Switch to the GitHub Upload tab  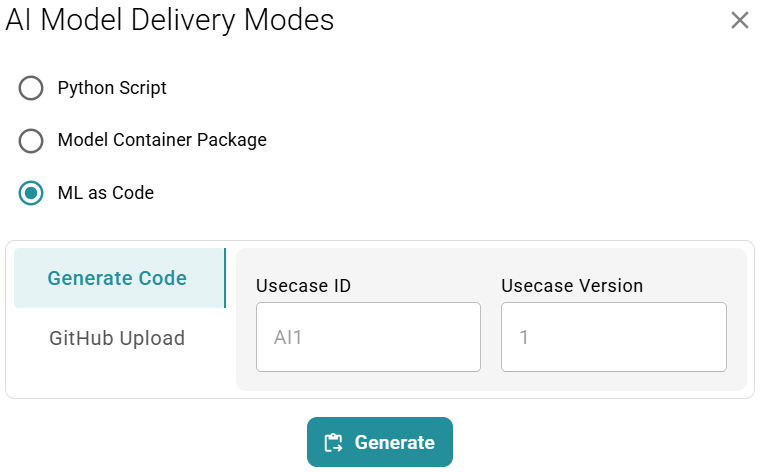[117, 338]
